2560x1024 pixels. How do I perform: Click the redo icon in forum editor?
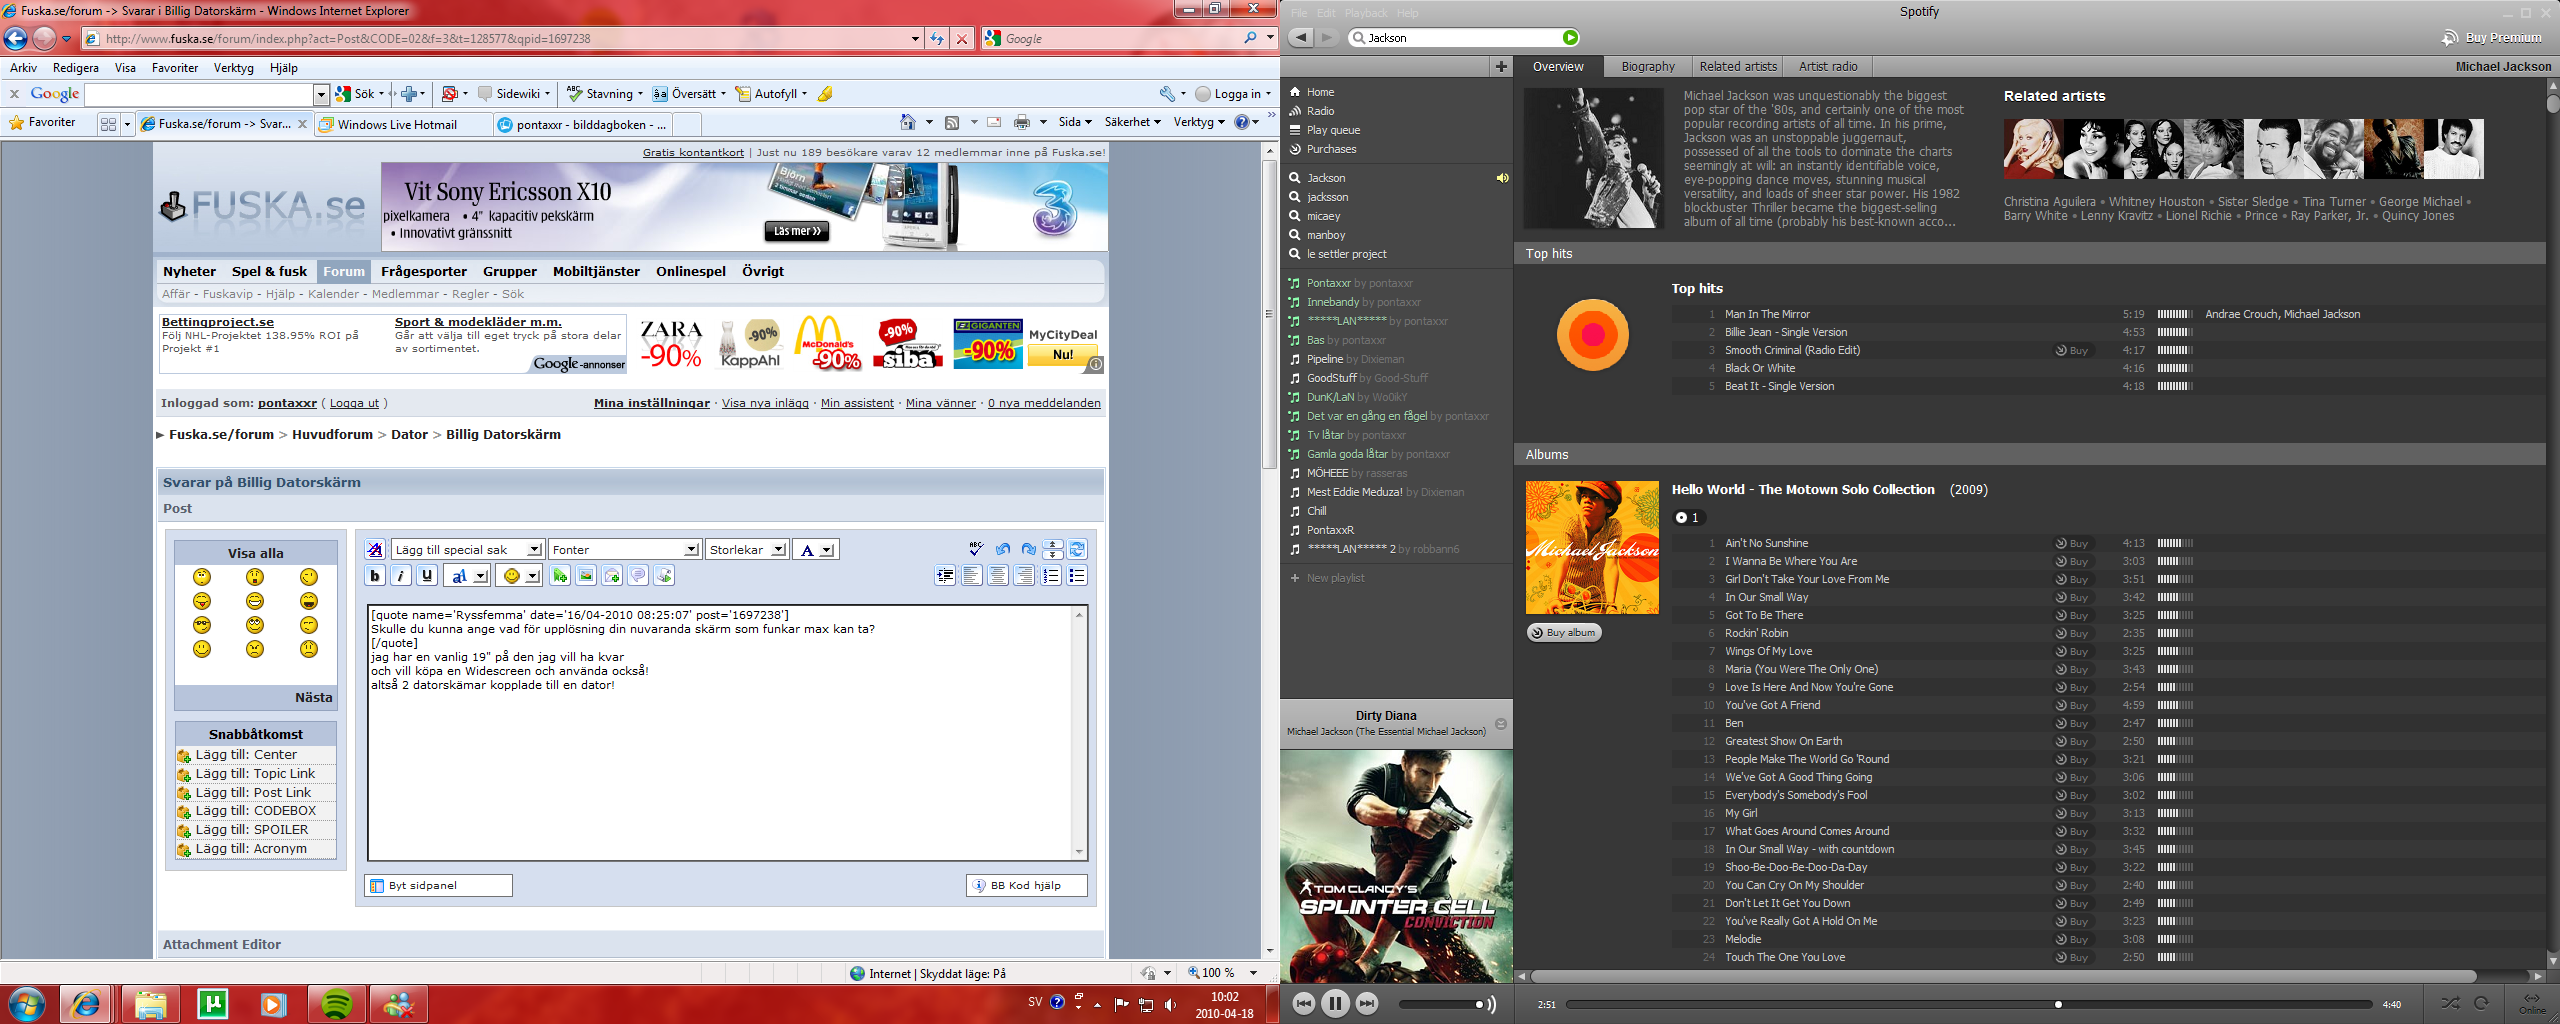(1029, 549)
